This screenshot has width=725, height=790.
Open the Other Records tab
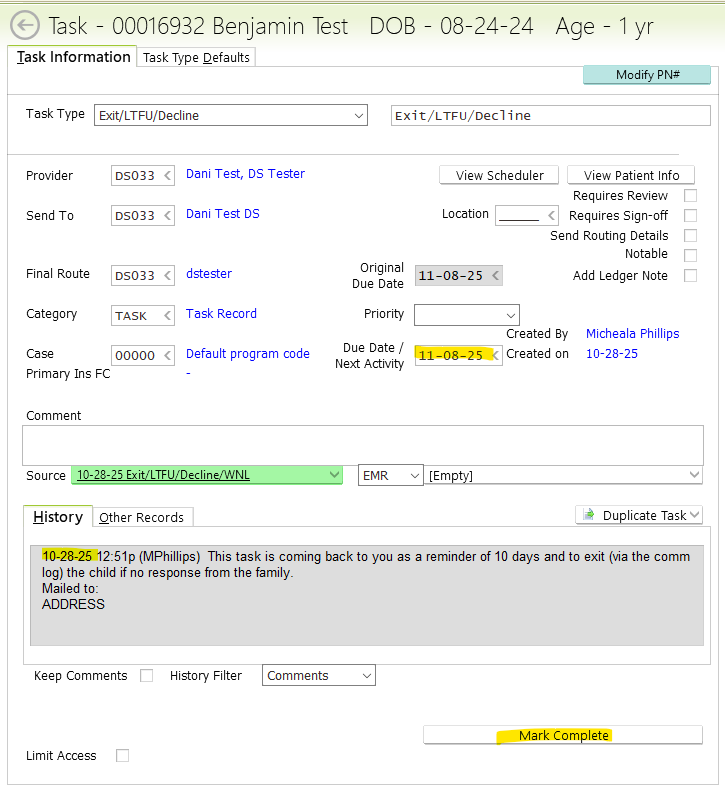point(141,517)
